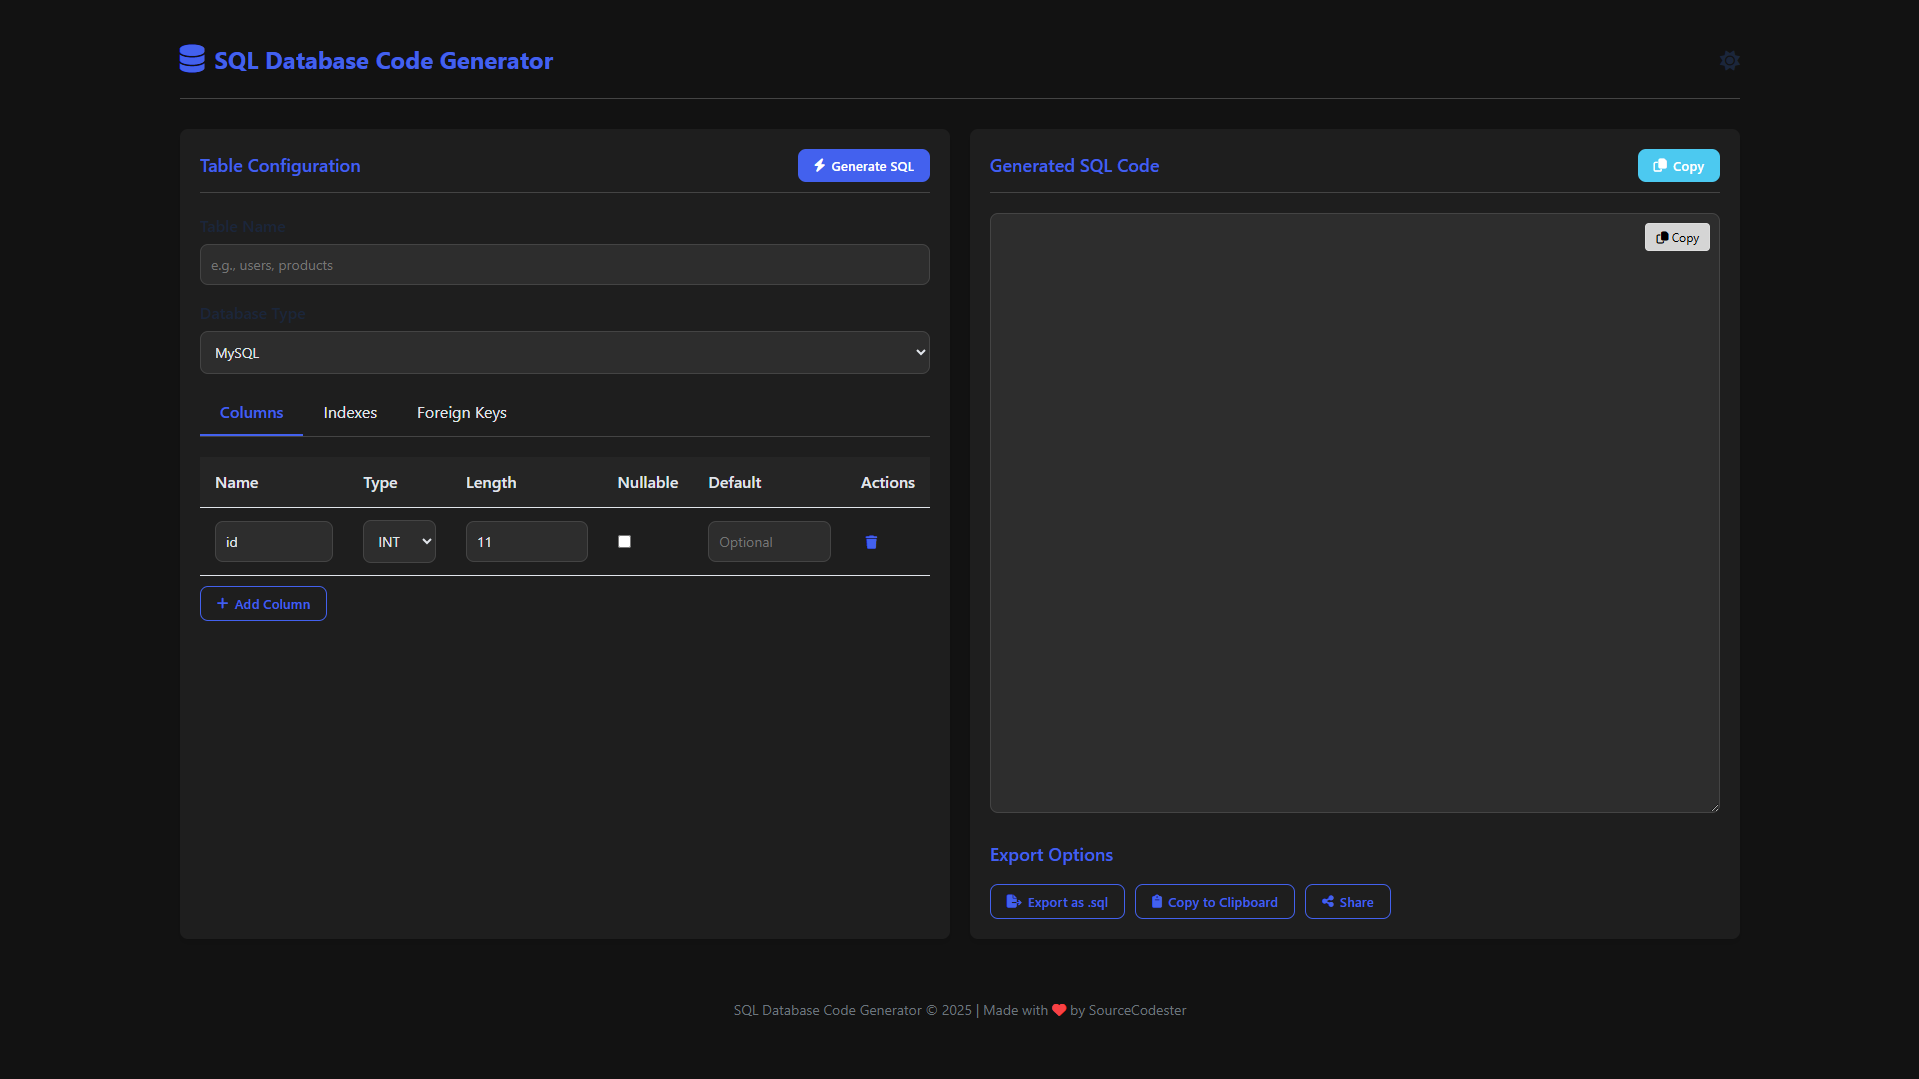
Task: Click the Export Options heading
Action: tap(1051, 855)
